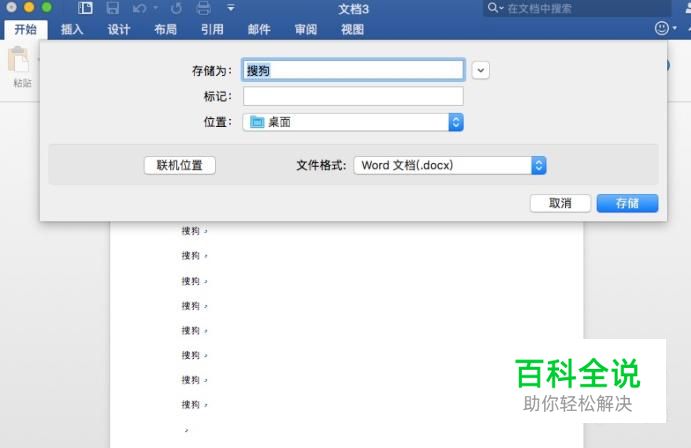Open the 审阅 tab
Screen dimensions: 691x448
tap(305, 30)
